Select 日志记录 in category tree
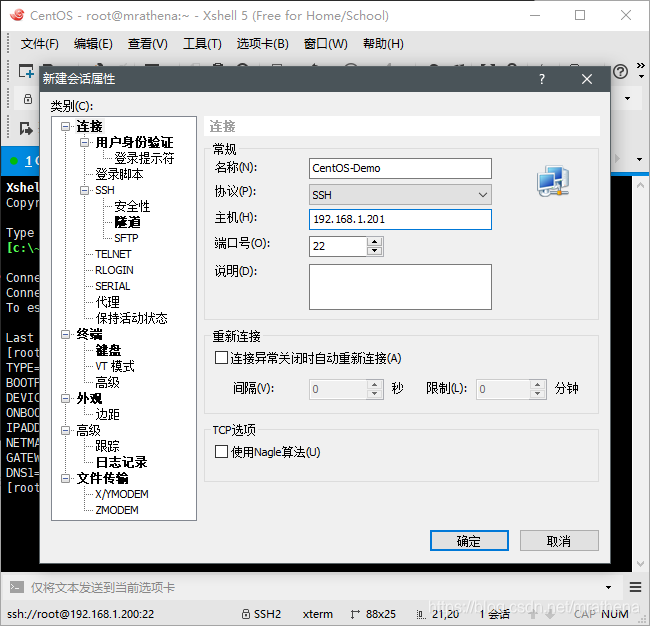This screenshot has height=626, width=650. point(121,462)
